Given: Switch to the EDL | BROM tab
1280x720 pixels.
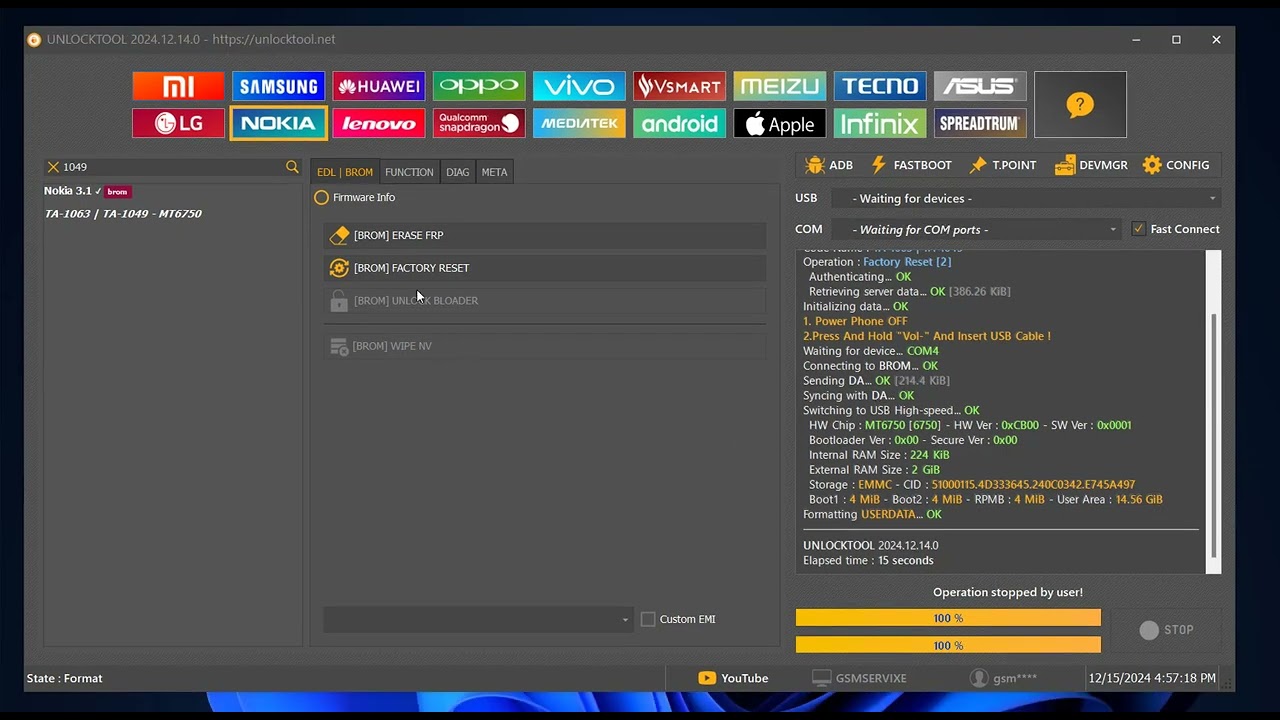Looking at the screenshot, I should (345, 172).
